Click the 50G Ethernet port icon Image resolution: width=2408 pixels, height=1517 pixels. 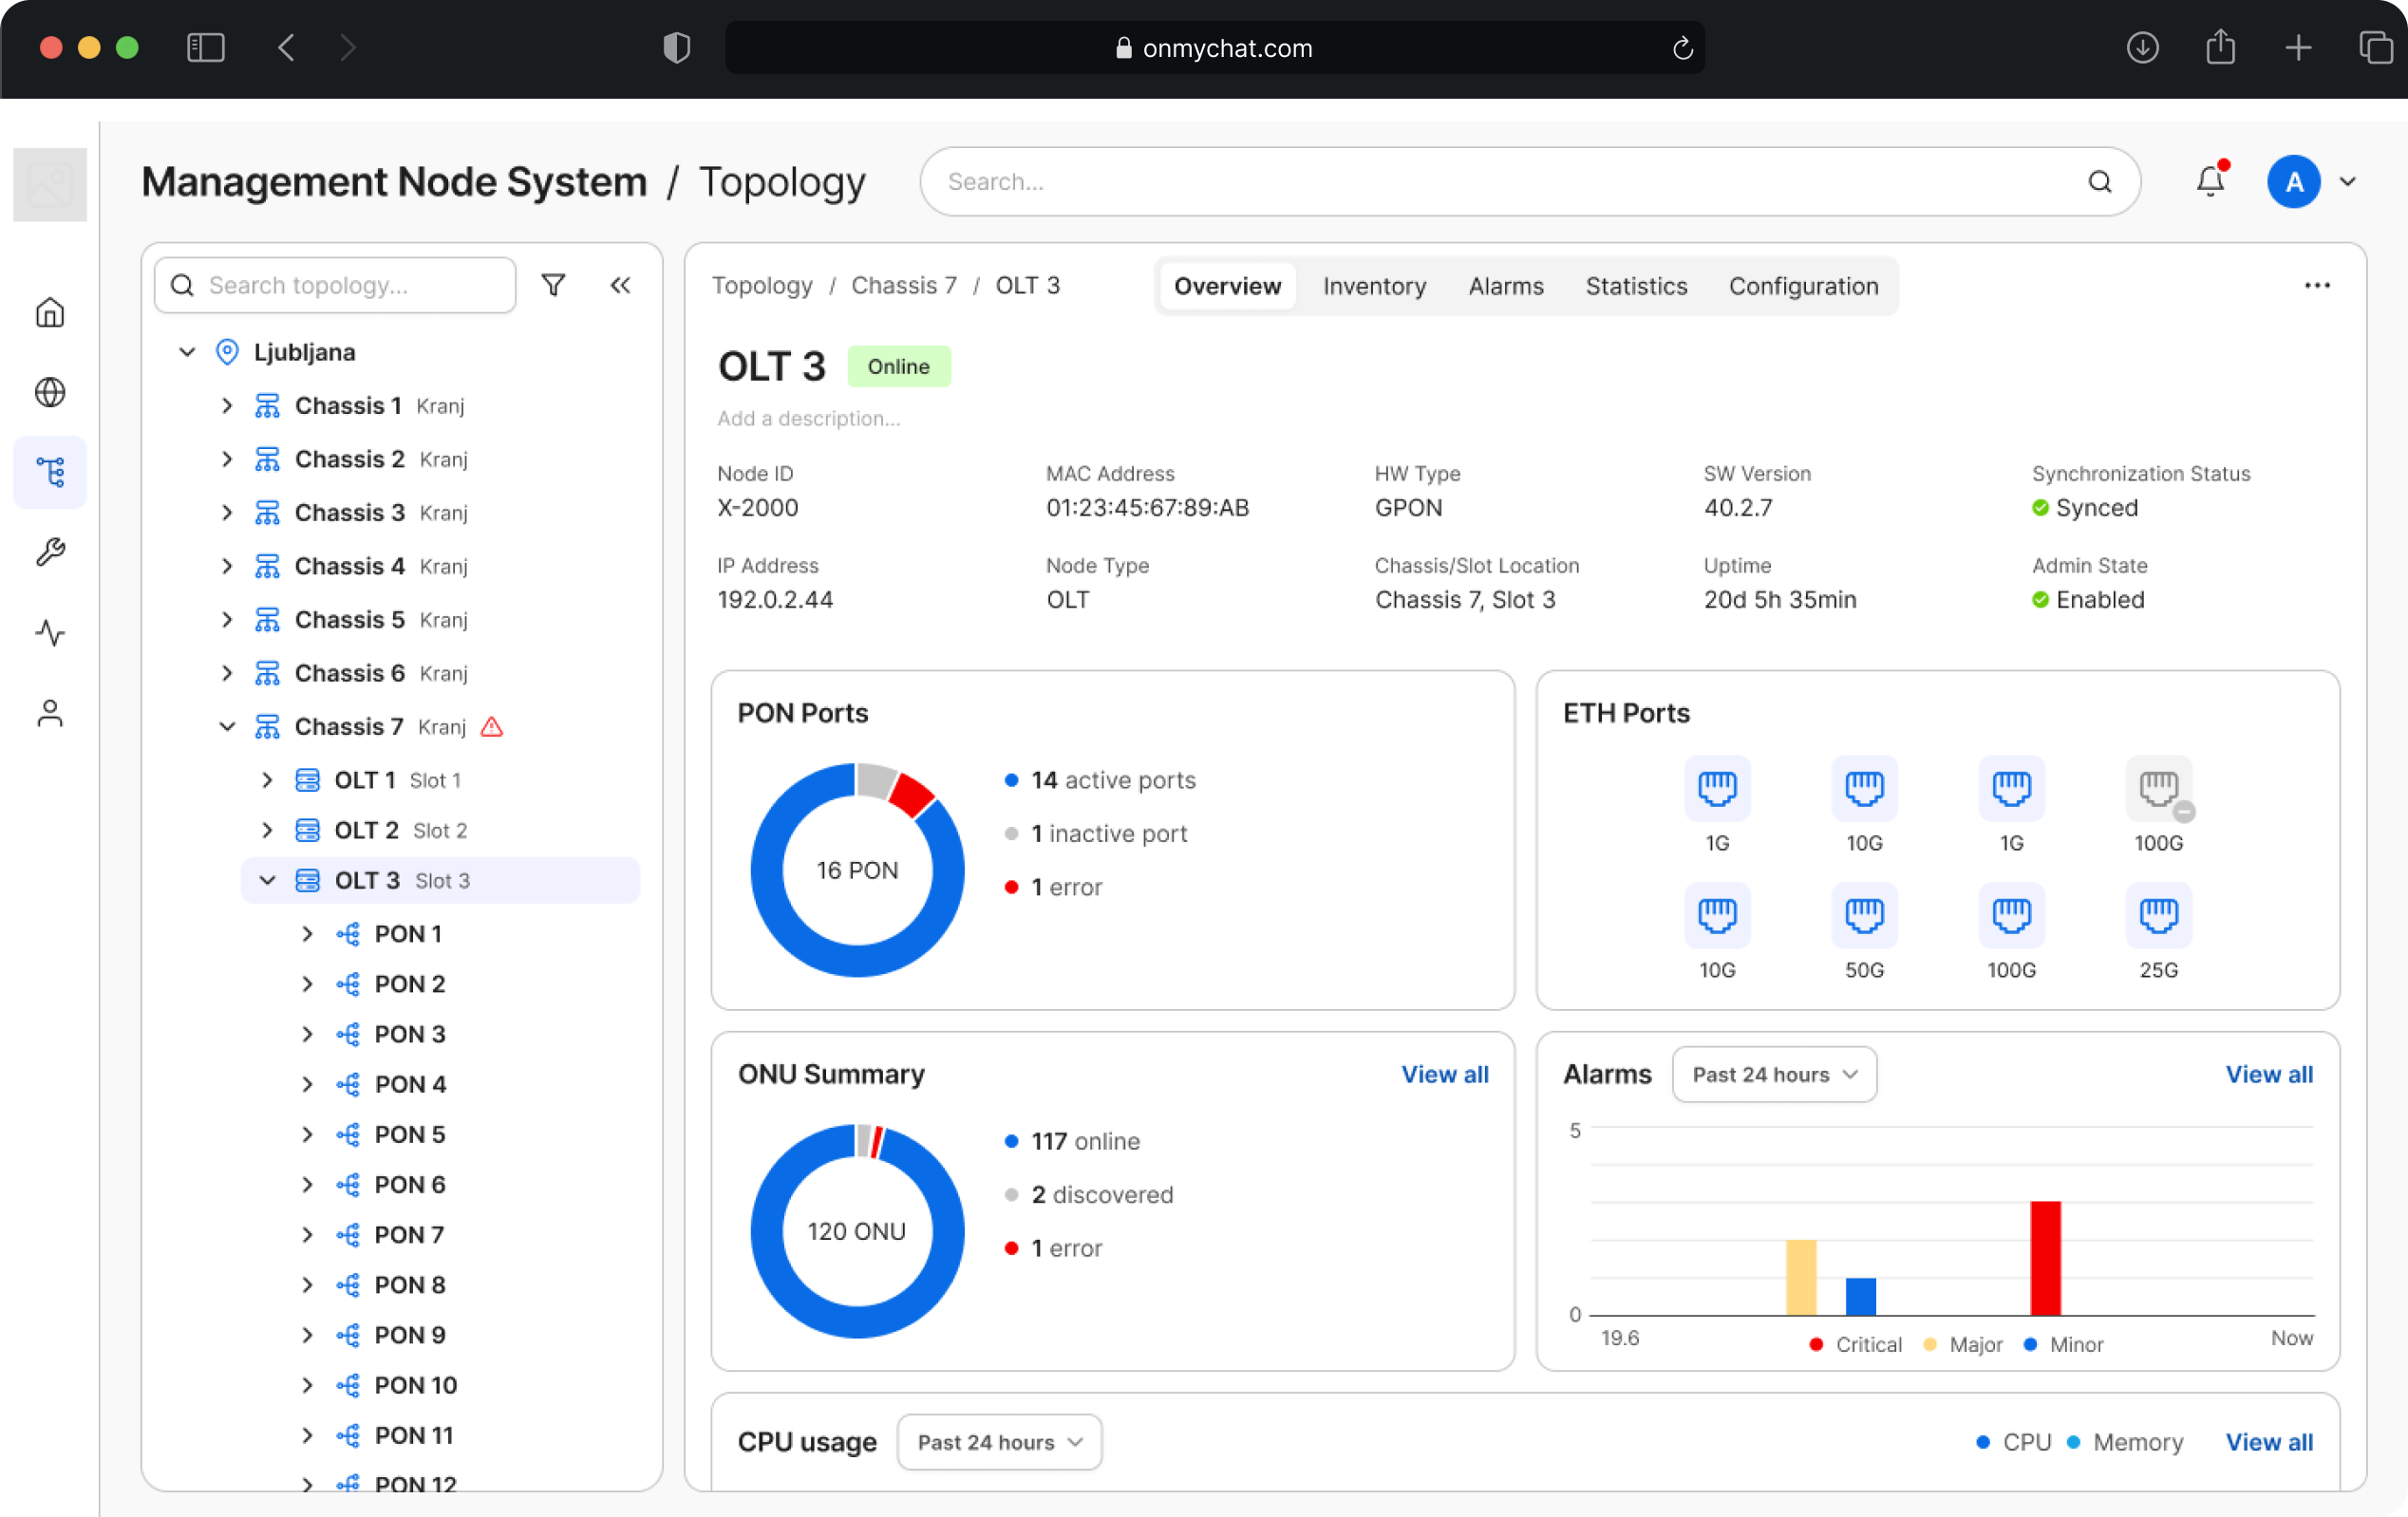click(x=1863, y=914)
